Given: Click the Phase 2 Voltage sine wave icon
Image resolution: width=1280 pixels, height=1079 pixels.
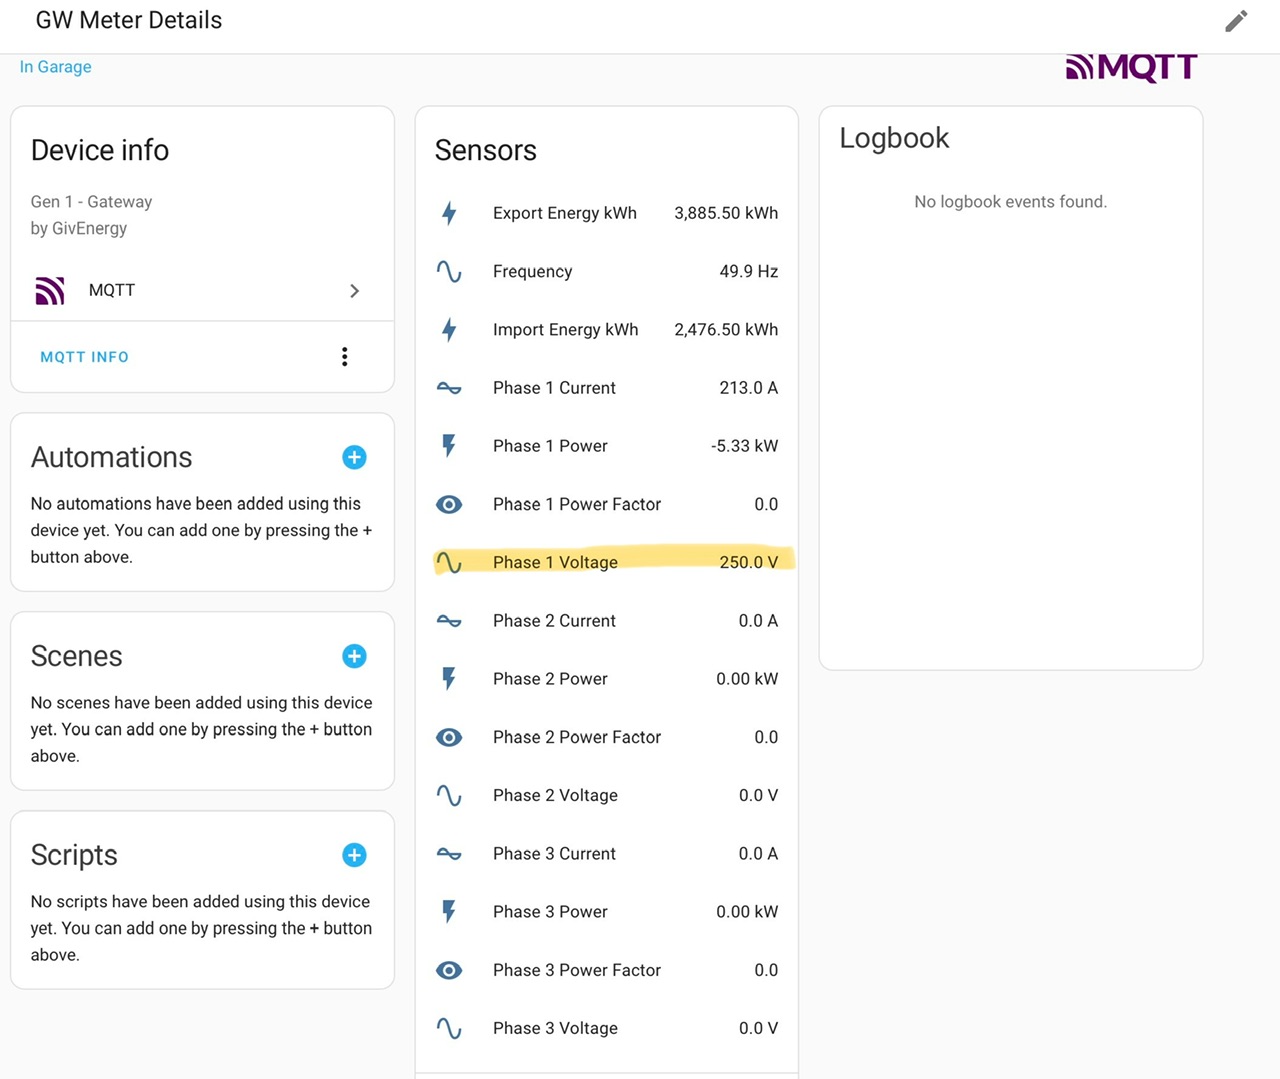Looking at the screenshot, I should pos(449,795).
